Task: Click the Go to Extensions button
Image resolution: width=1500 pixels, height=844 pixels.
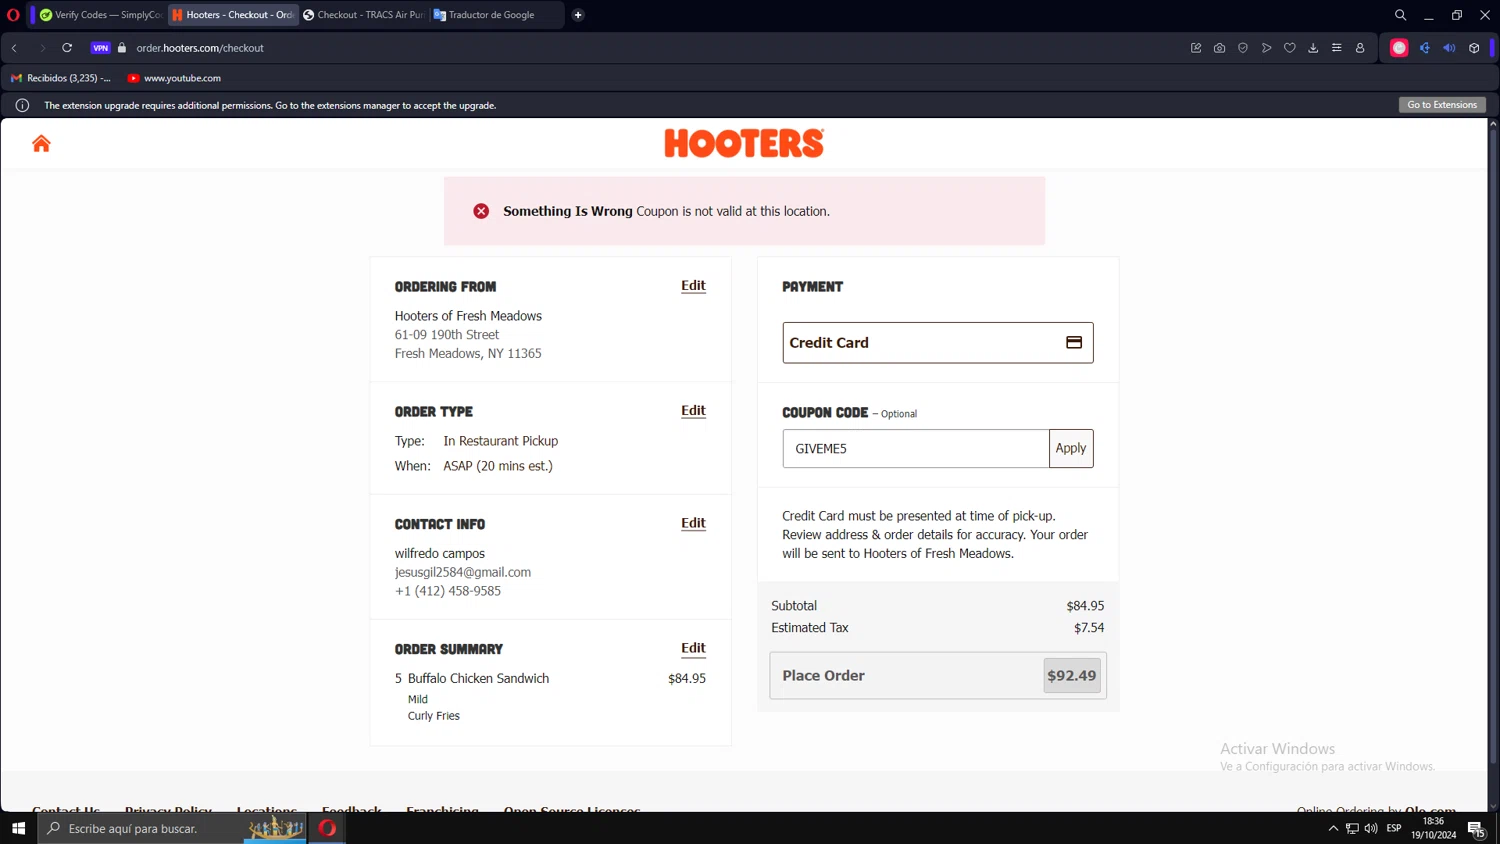Action: point(1442,105)
